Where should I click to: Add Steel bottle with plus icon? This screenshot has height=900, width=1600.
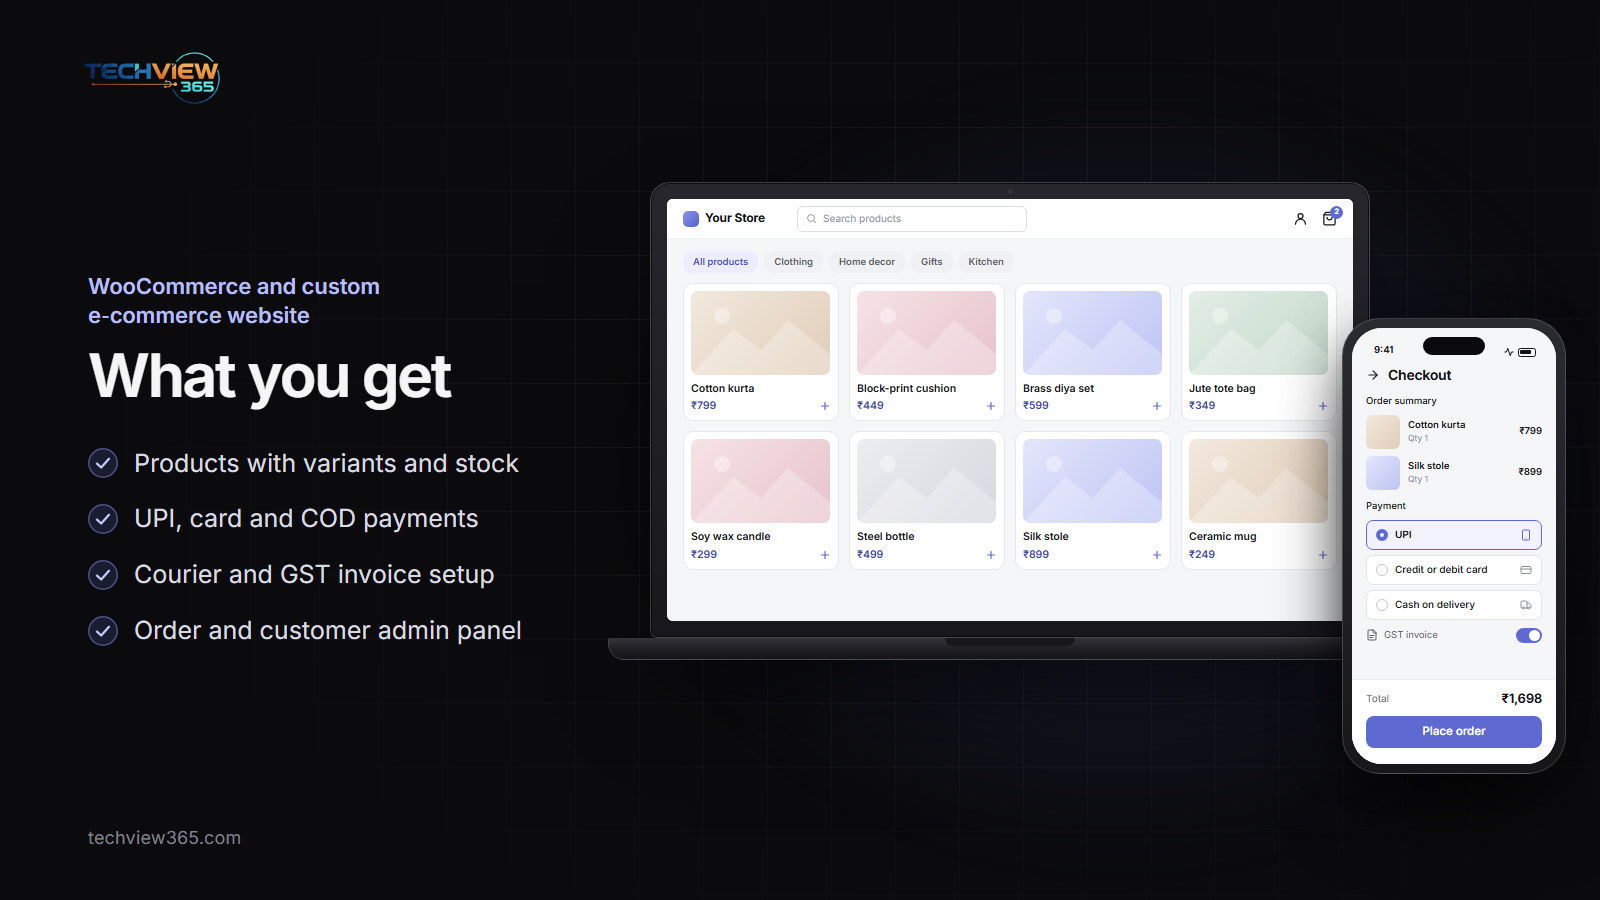click(x=991, y=555)
